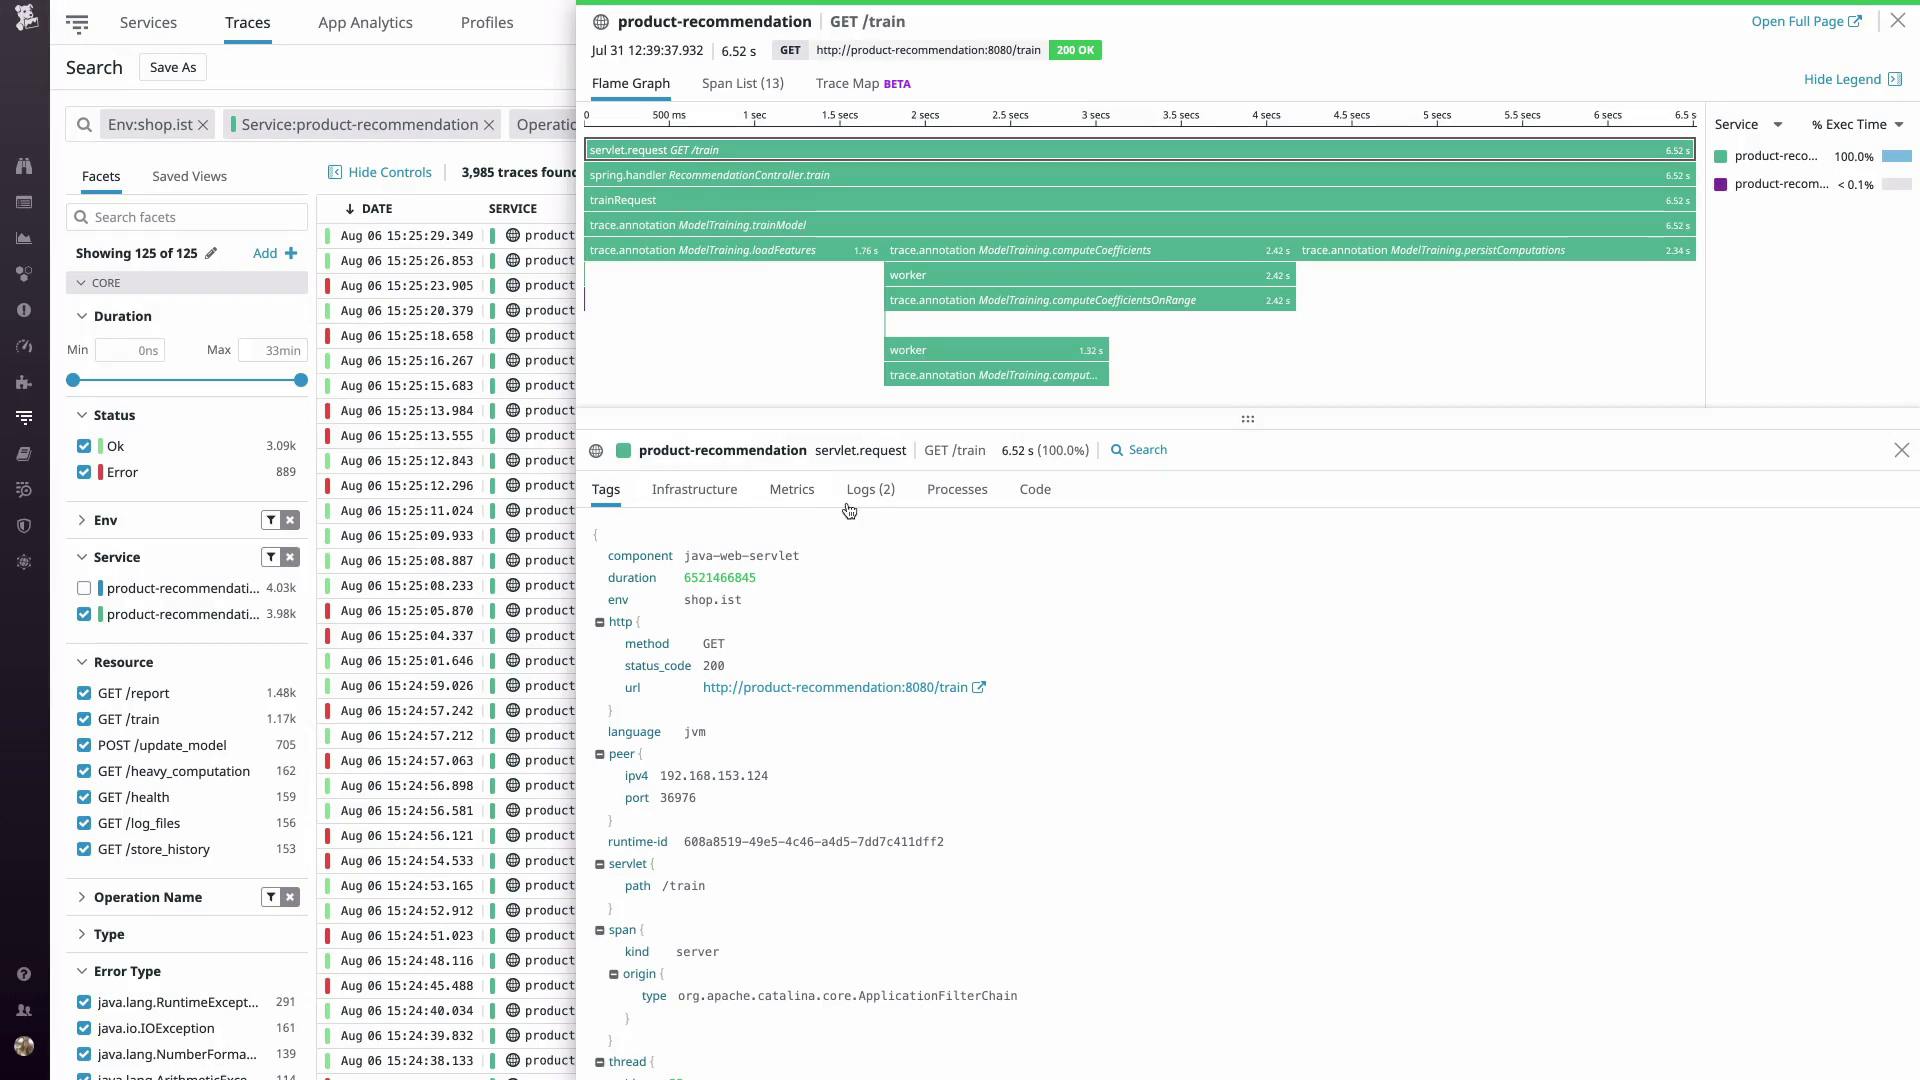Expand the Env facet section

(81, 520)
